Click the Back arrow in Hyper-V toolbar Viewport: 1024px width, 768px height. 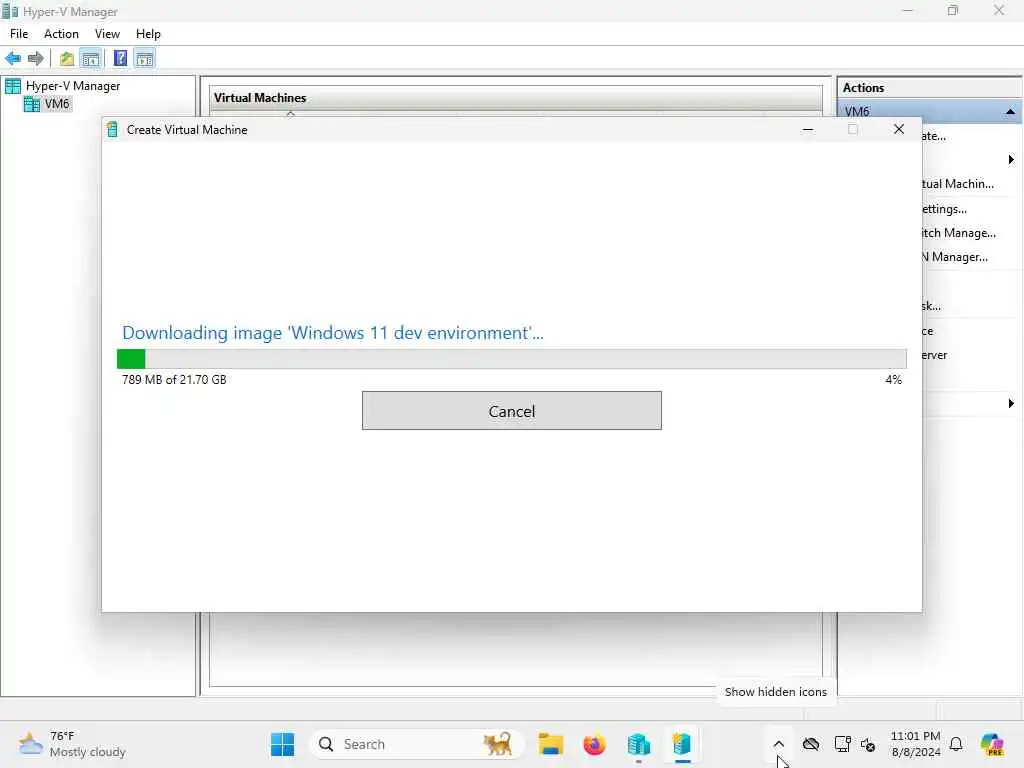click(x=13, y=59)
